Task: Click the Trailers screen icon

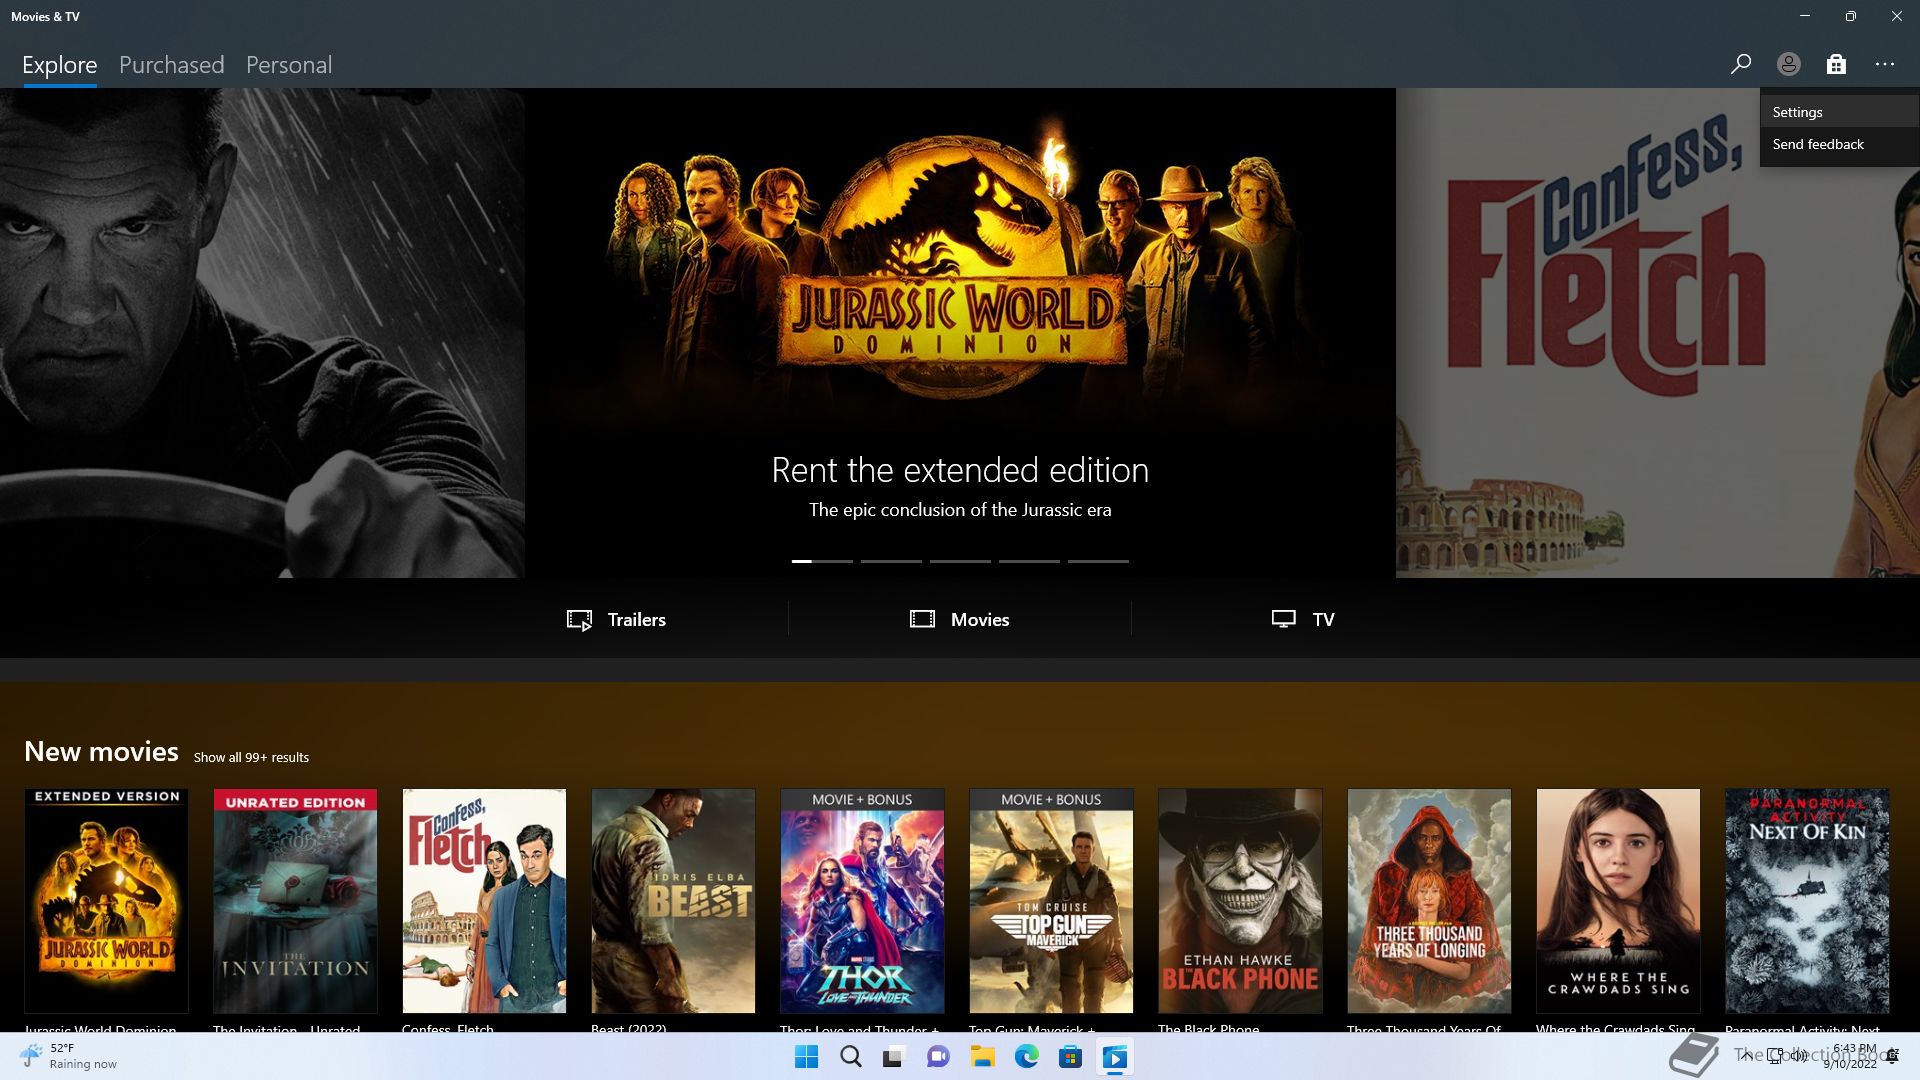Action: (x=579, y=620)
